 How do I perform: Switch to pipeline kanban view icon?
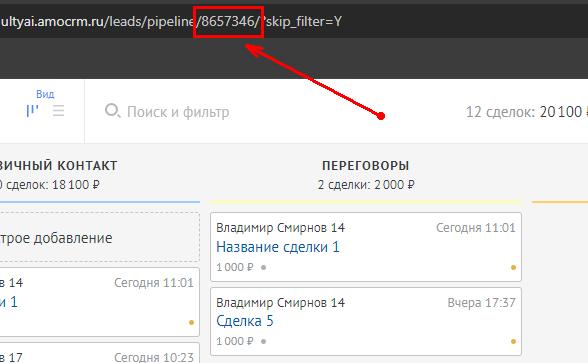pyautogui.click(x=32, y=111)
